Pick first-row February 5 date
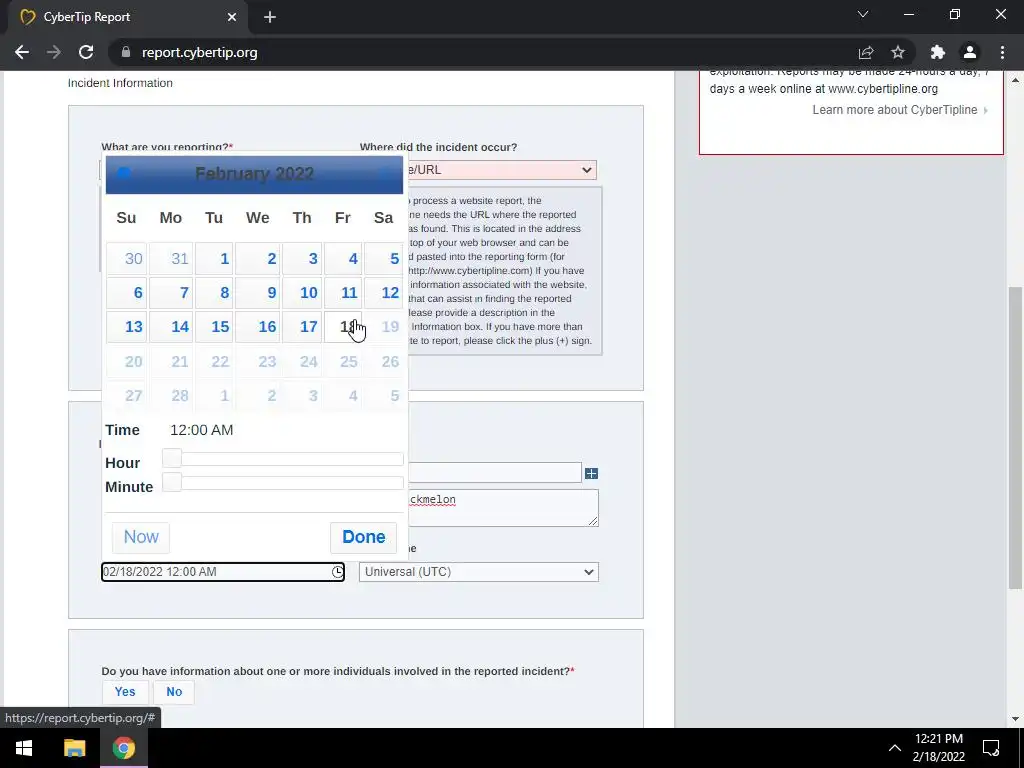 pyautogui.click(x=383, y=259)
